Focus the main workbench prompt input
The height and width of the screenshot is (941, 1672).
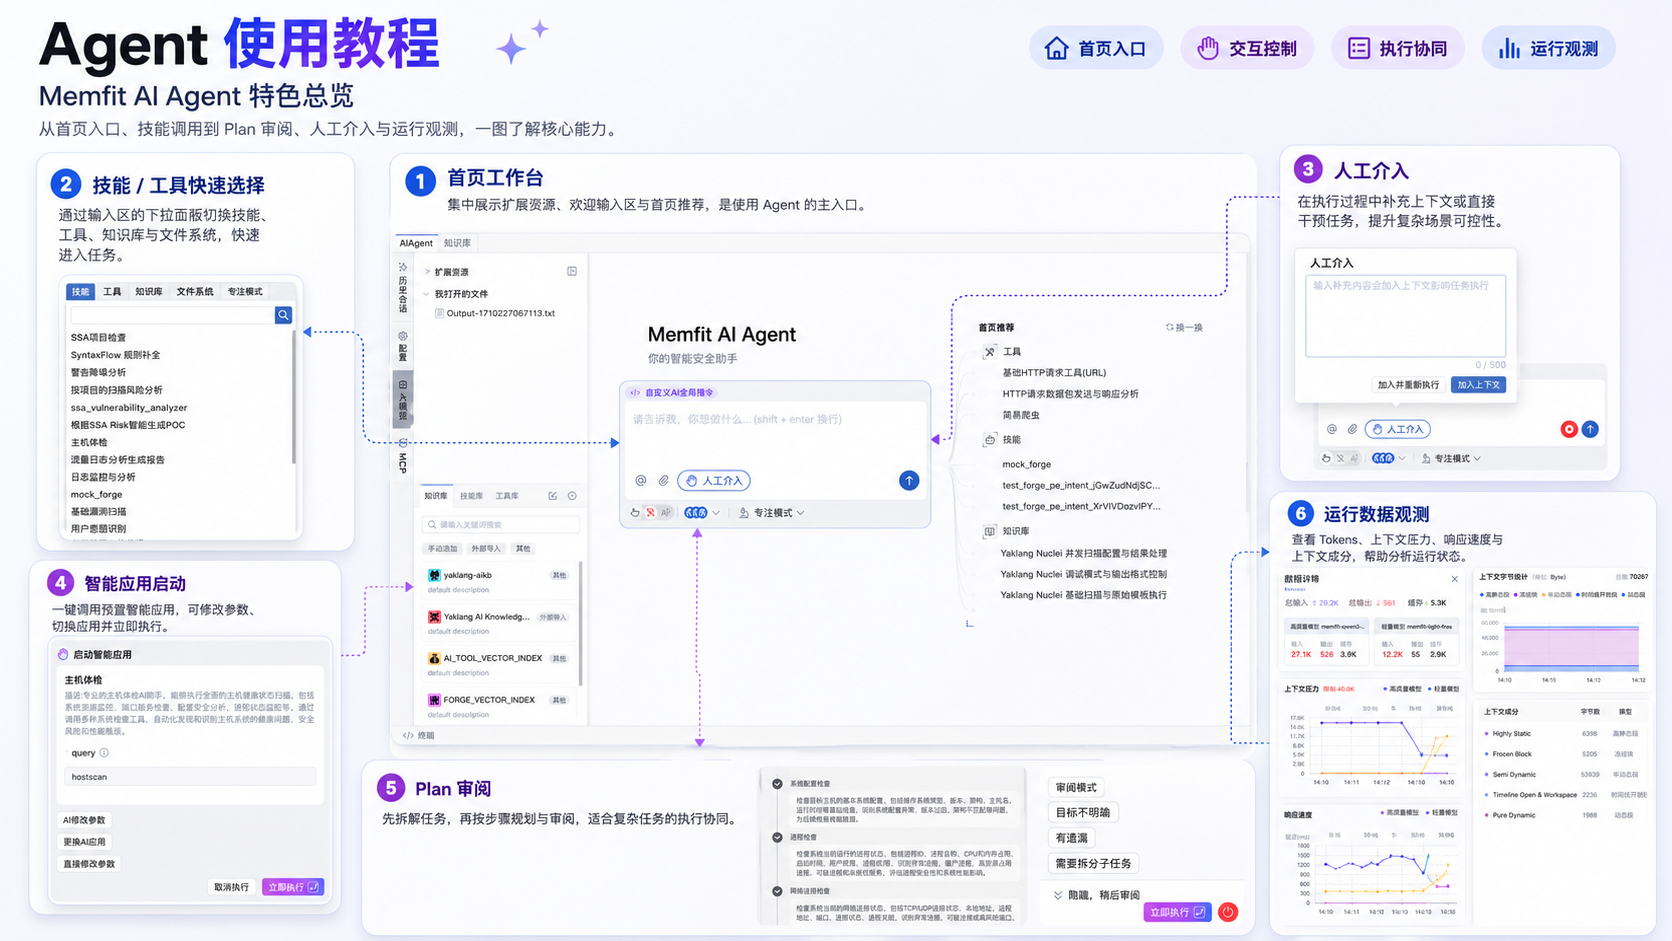[775, 432]
